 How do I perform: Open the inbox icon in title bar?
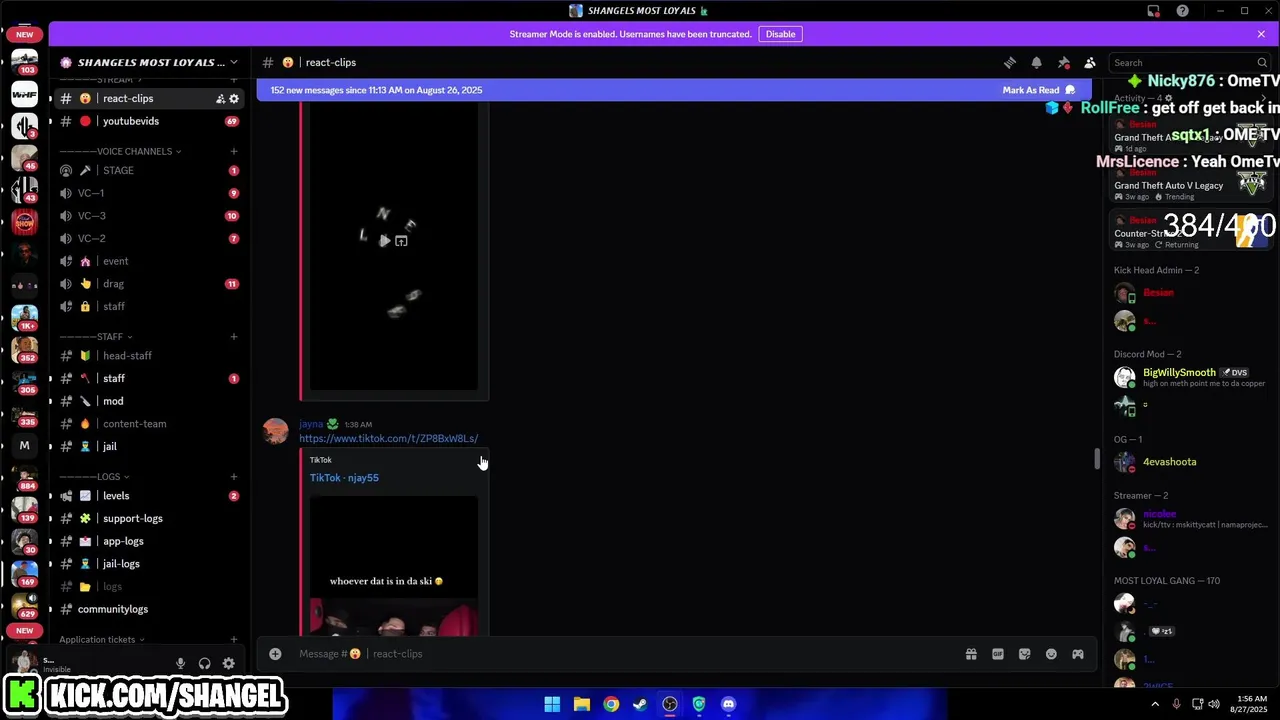pyautogui.click(x=1153, y=11)
